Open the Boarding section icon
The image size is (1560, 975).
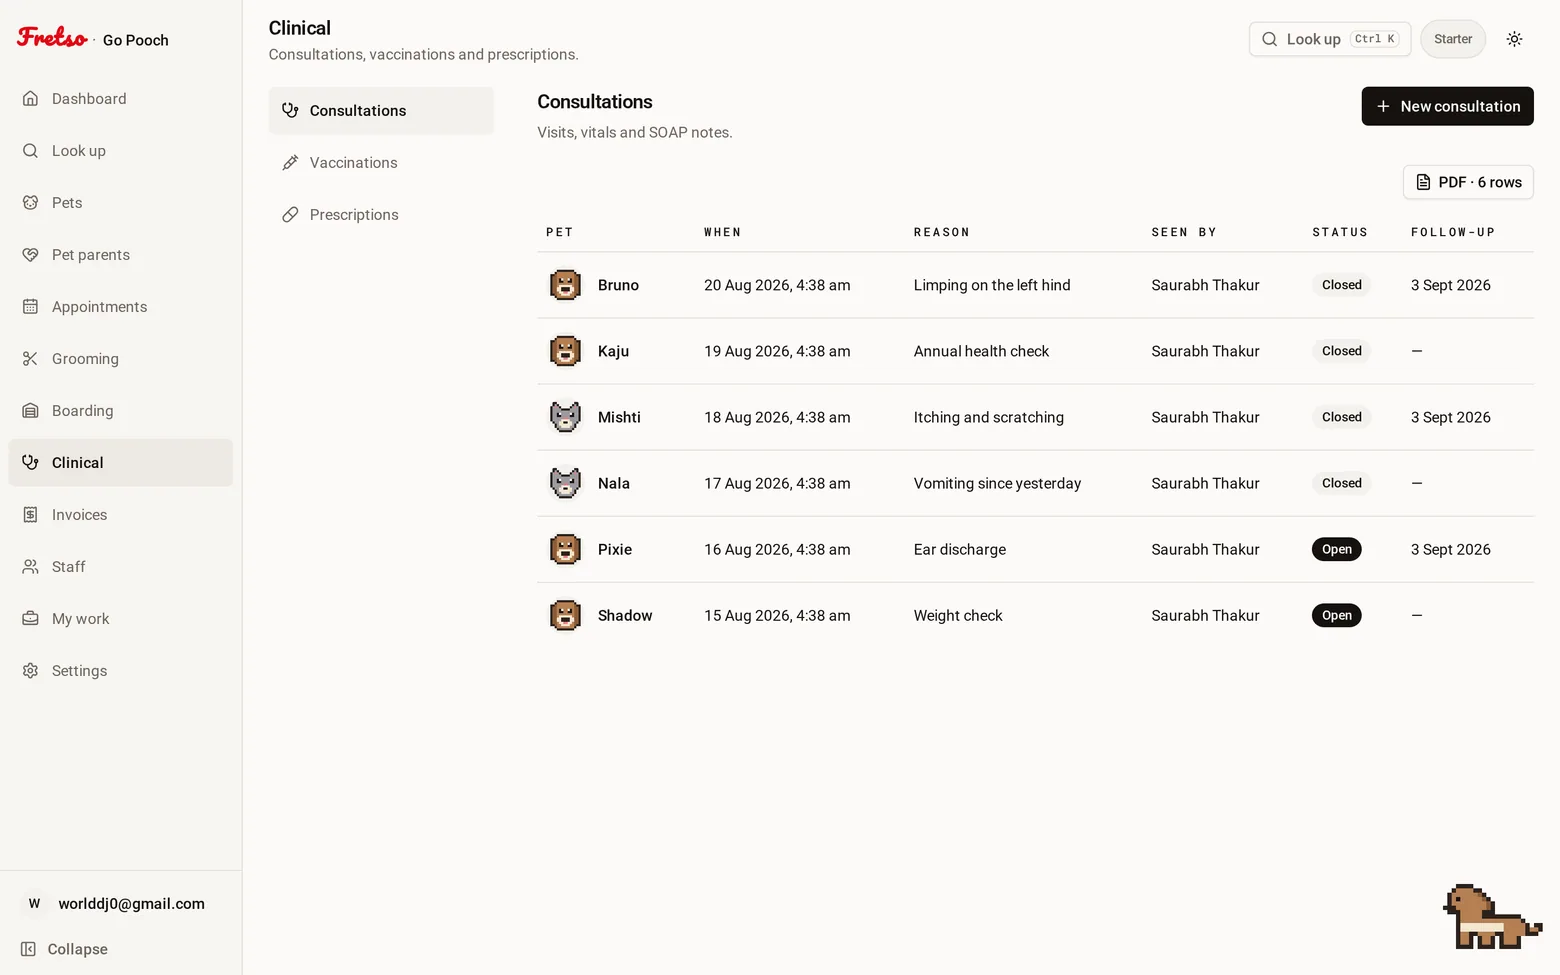[30, 411]
